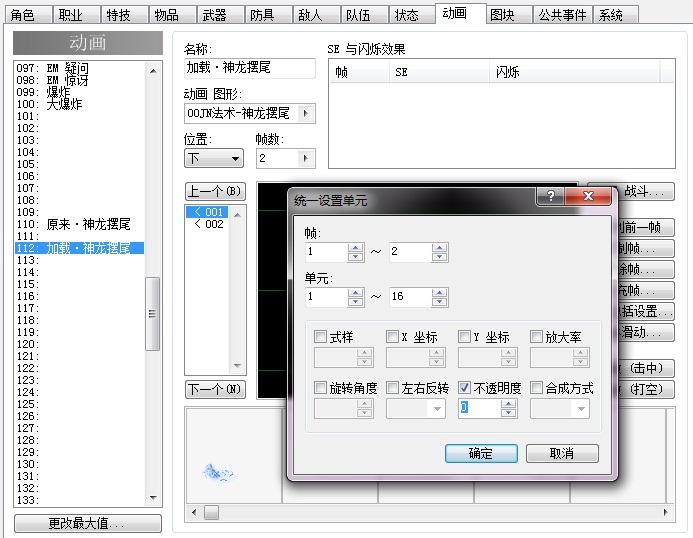Click the dialog help question-mark button

(x=550, y=195)
